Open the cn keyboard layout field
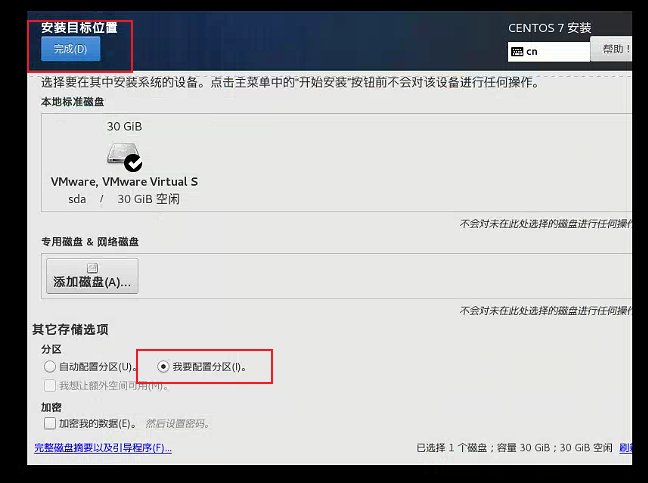 (x=548, y=52)
